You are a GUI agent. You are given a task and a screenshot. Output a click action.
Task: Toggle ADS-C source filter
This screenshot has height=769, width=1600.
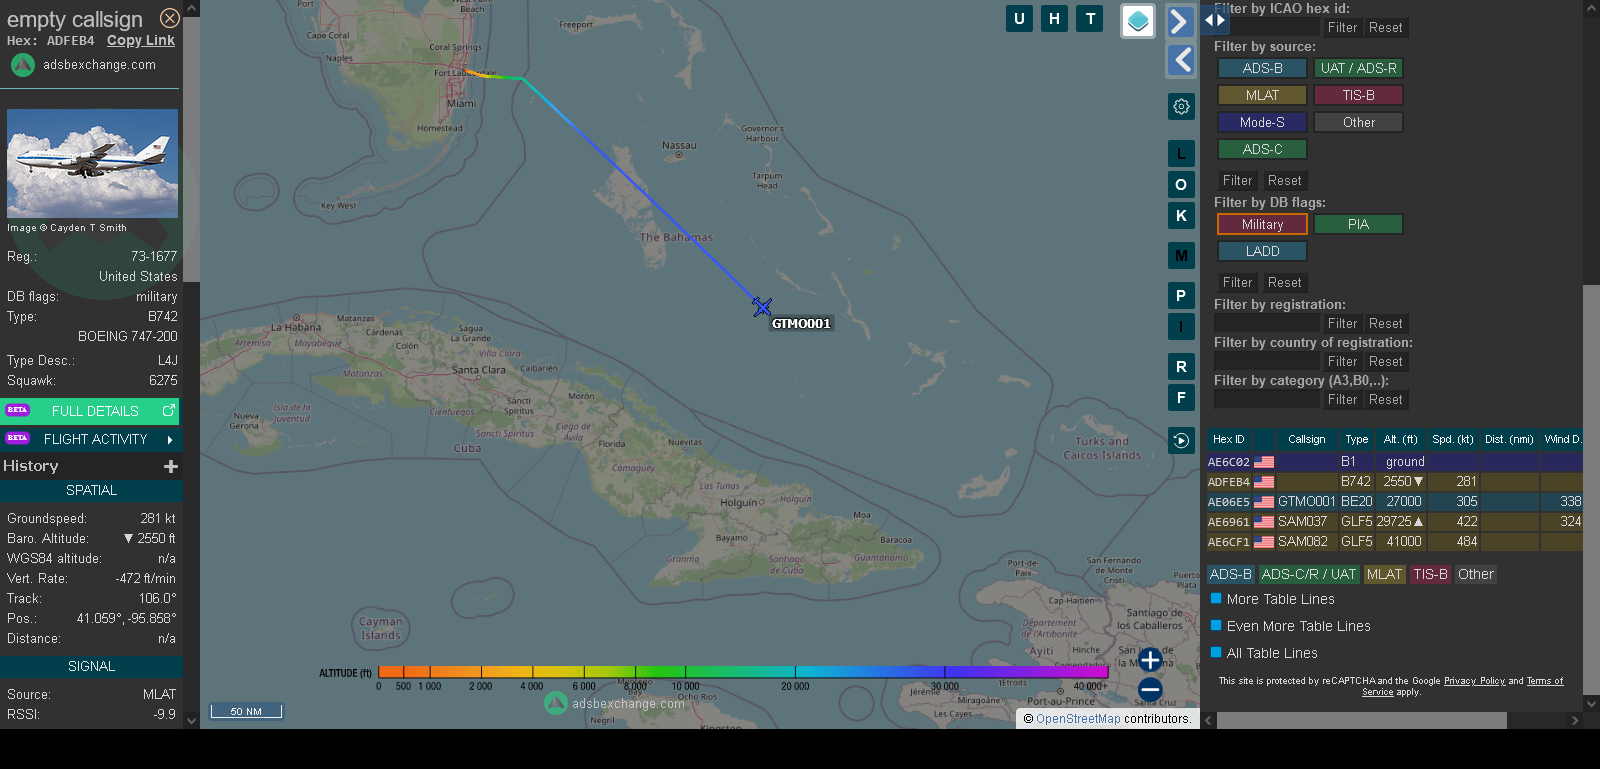pyautogui.click(x=1262, y=149)
